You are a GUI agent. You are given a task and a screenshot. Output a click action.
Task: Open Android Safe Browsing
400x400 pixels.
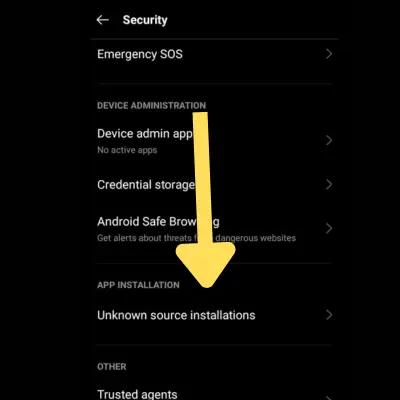click(x=214, y=229)
